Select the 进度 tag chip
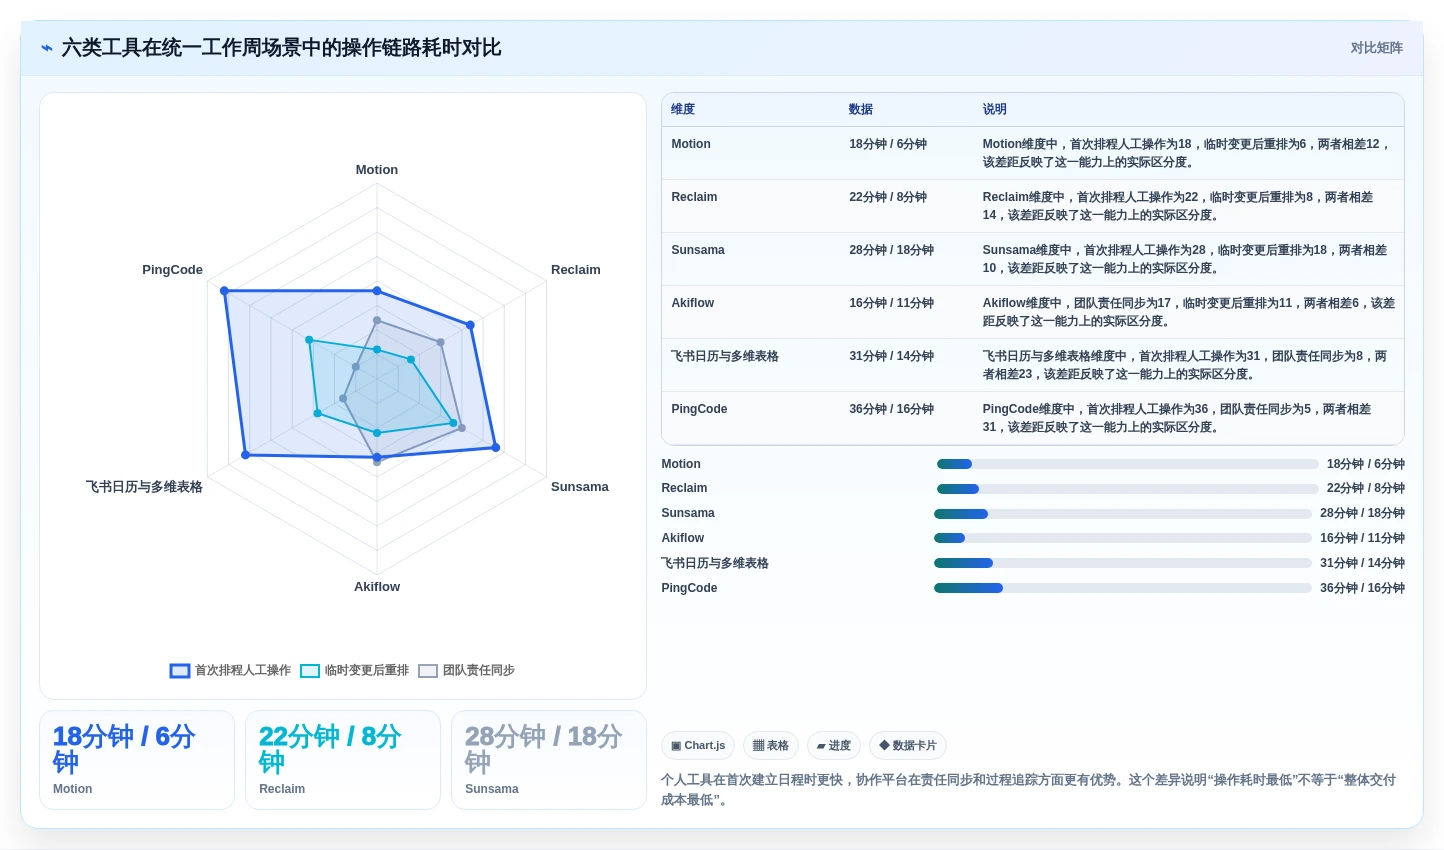Viewport: 1444px width, 850px height. [834, 746]
